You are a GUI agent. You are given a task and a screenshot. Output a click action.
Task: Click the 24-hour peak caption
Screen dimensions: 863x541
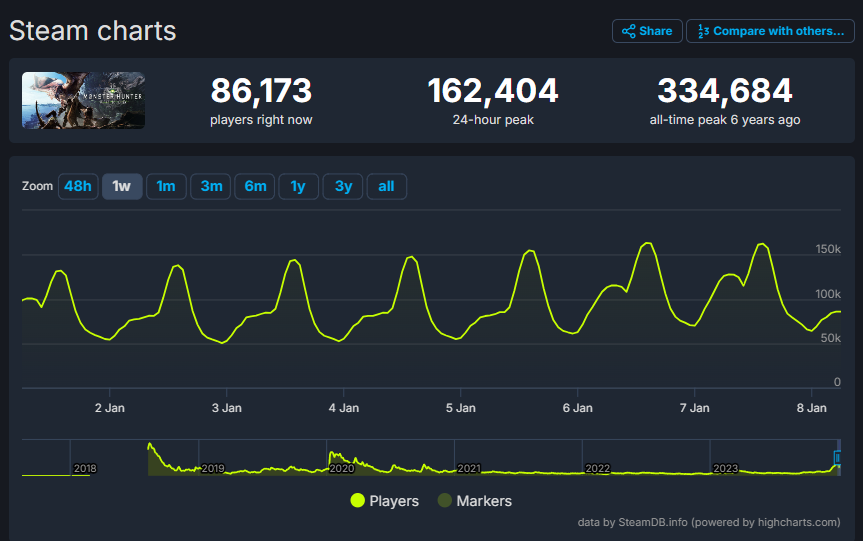tap(493, 119)
